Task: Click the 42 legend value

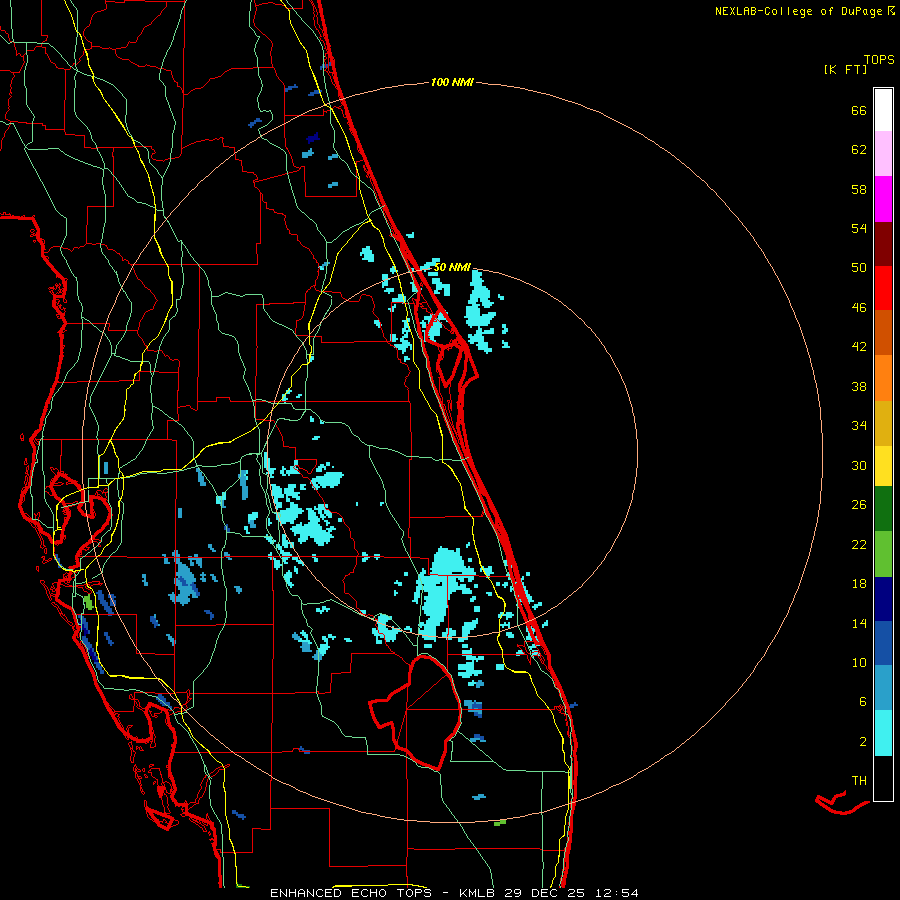Action: [859, 347]
